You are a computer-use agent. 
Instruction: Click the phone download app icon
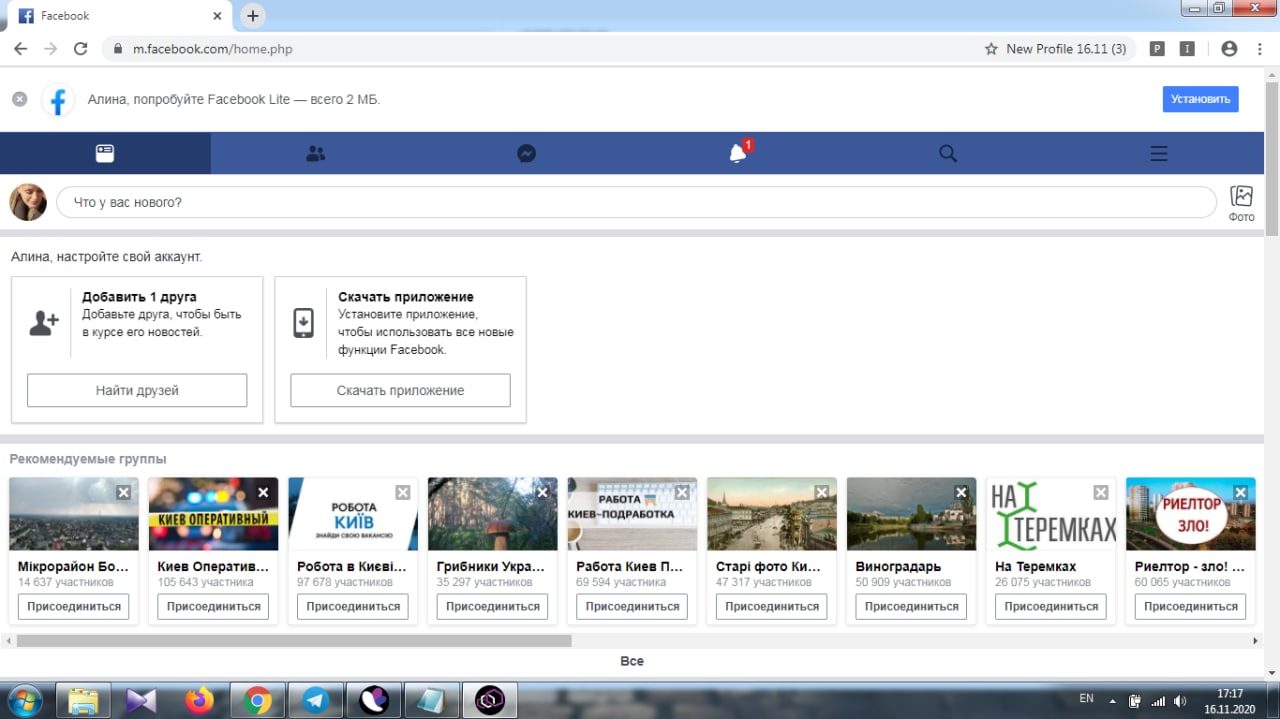coord(303,323)
